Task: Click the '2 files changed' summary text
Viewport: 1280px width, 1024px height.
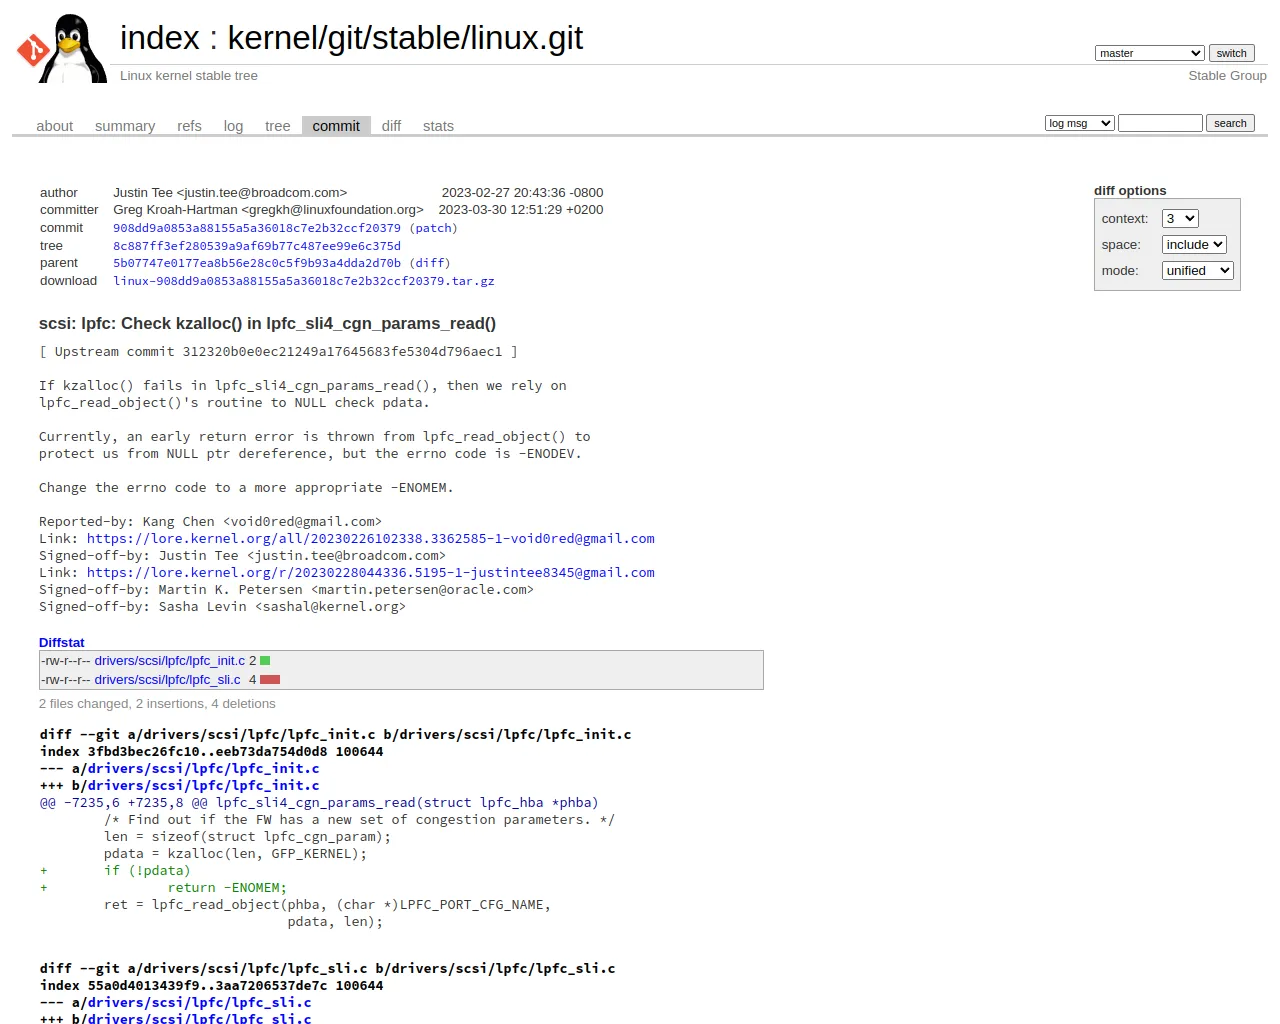Action: click(x=157, y=704)
